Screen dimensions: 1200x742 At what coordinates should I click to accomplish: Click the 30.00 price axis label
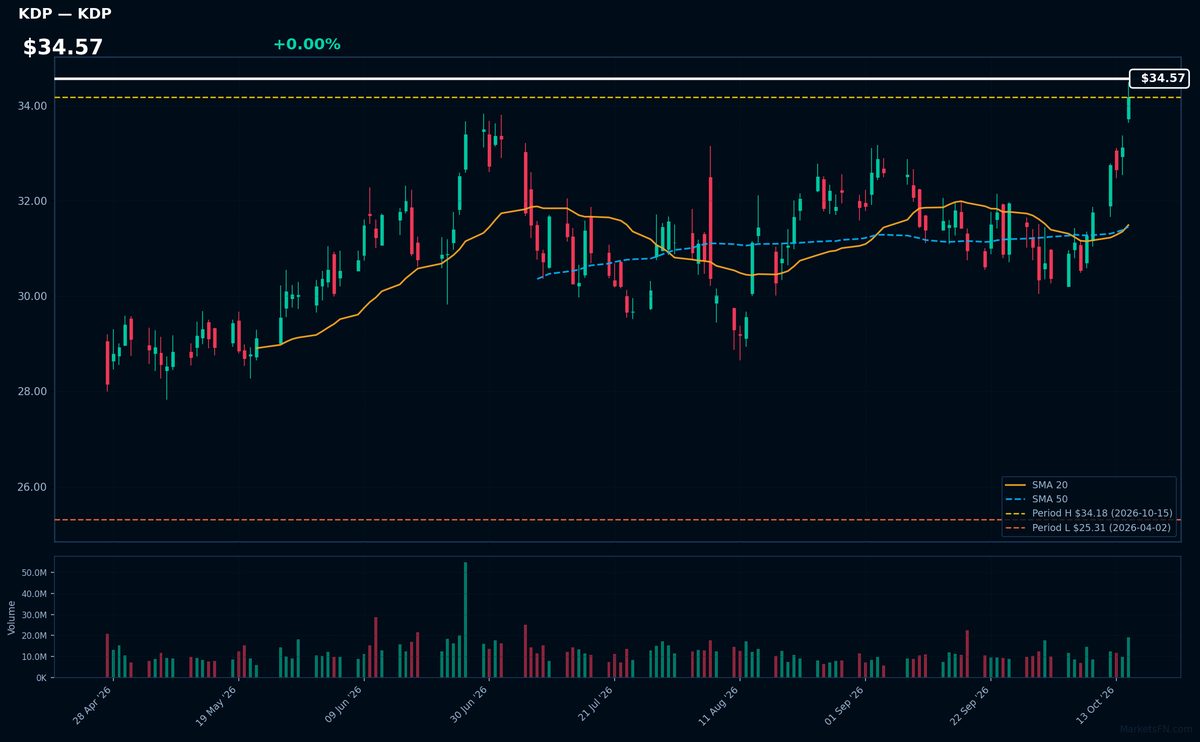(x=32, y=297)
